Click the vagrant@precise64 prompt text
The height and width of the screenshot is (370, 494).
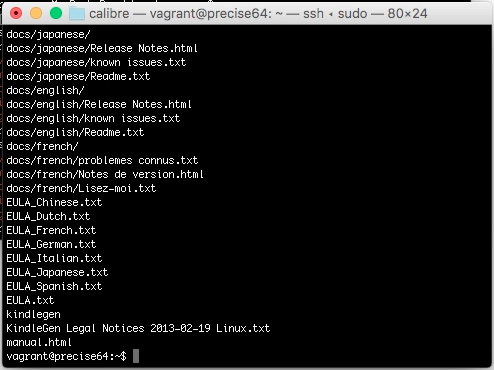tap(66, 356)
